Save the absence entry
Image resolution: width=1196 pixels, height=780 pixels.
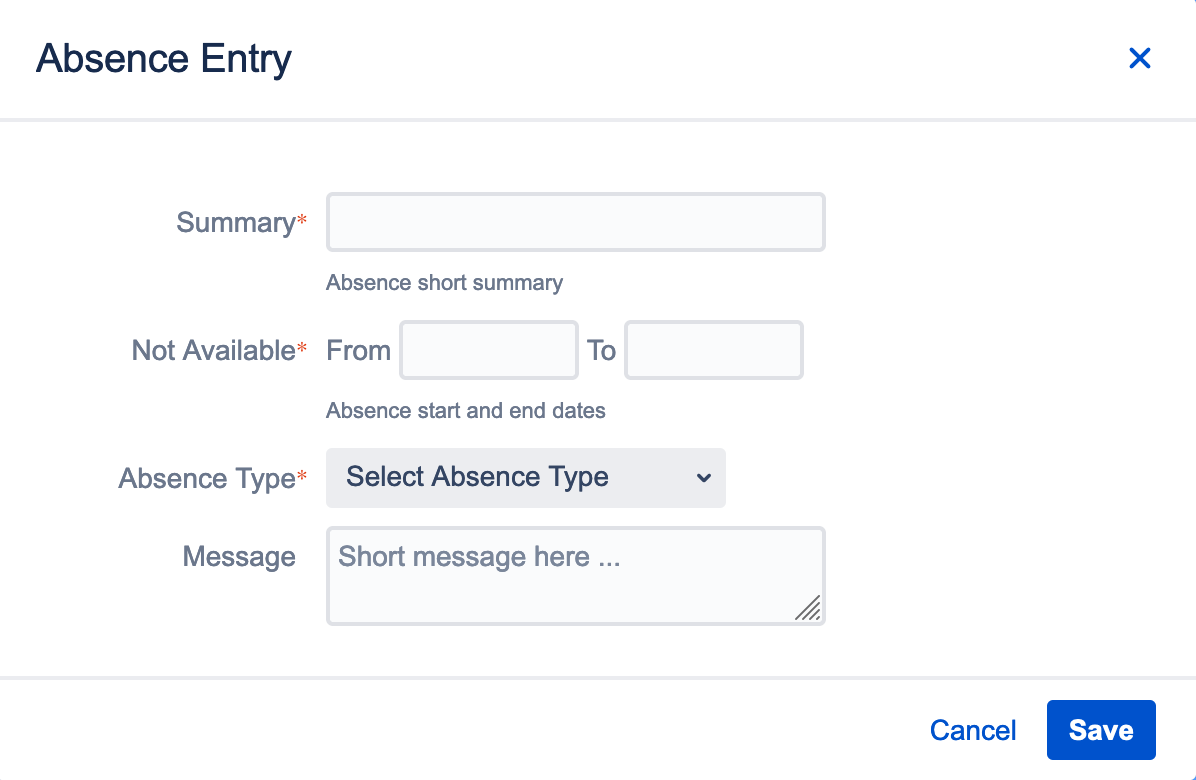1100,730
